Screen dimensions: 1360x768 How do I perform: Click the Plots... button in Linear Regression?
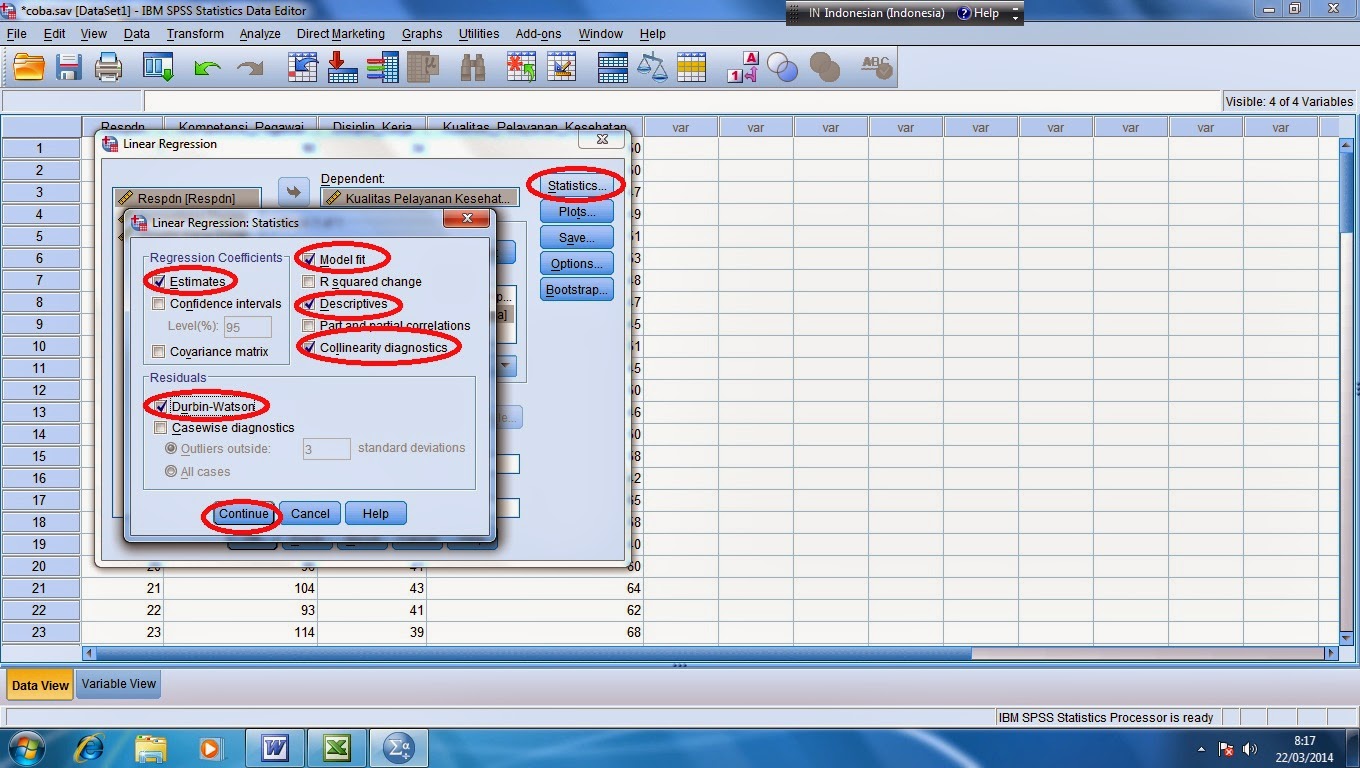coord(577,212)
